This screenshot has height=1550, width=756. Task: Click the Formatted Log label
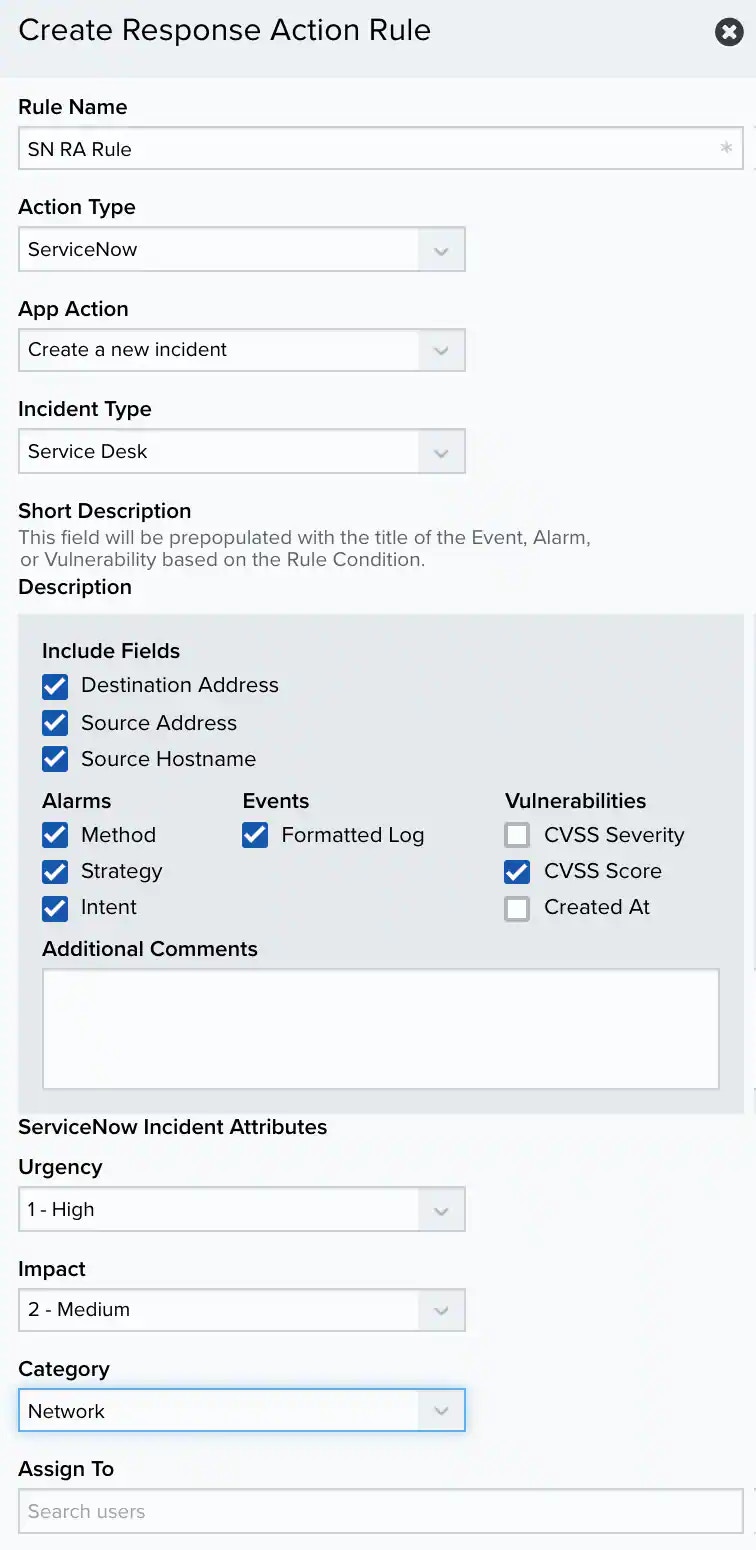353,835
